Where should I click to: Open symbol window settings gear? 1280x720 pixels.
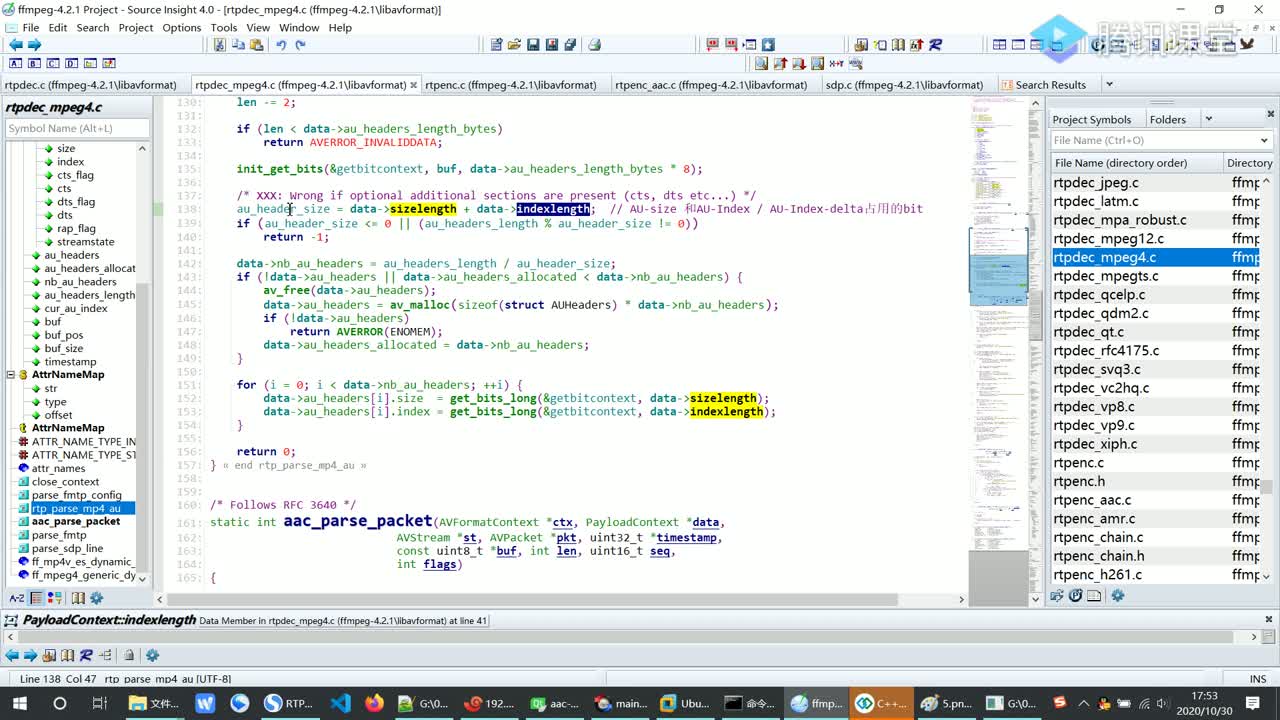pyautogui.click(x=97, y=598)
